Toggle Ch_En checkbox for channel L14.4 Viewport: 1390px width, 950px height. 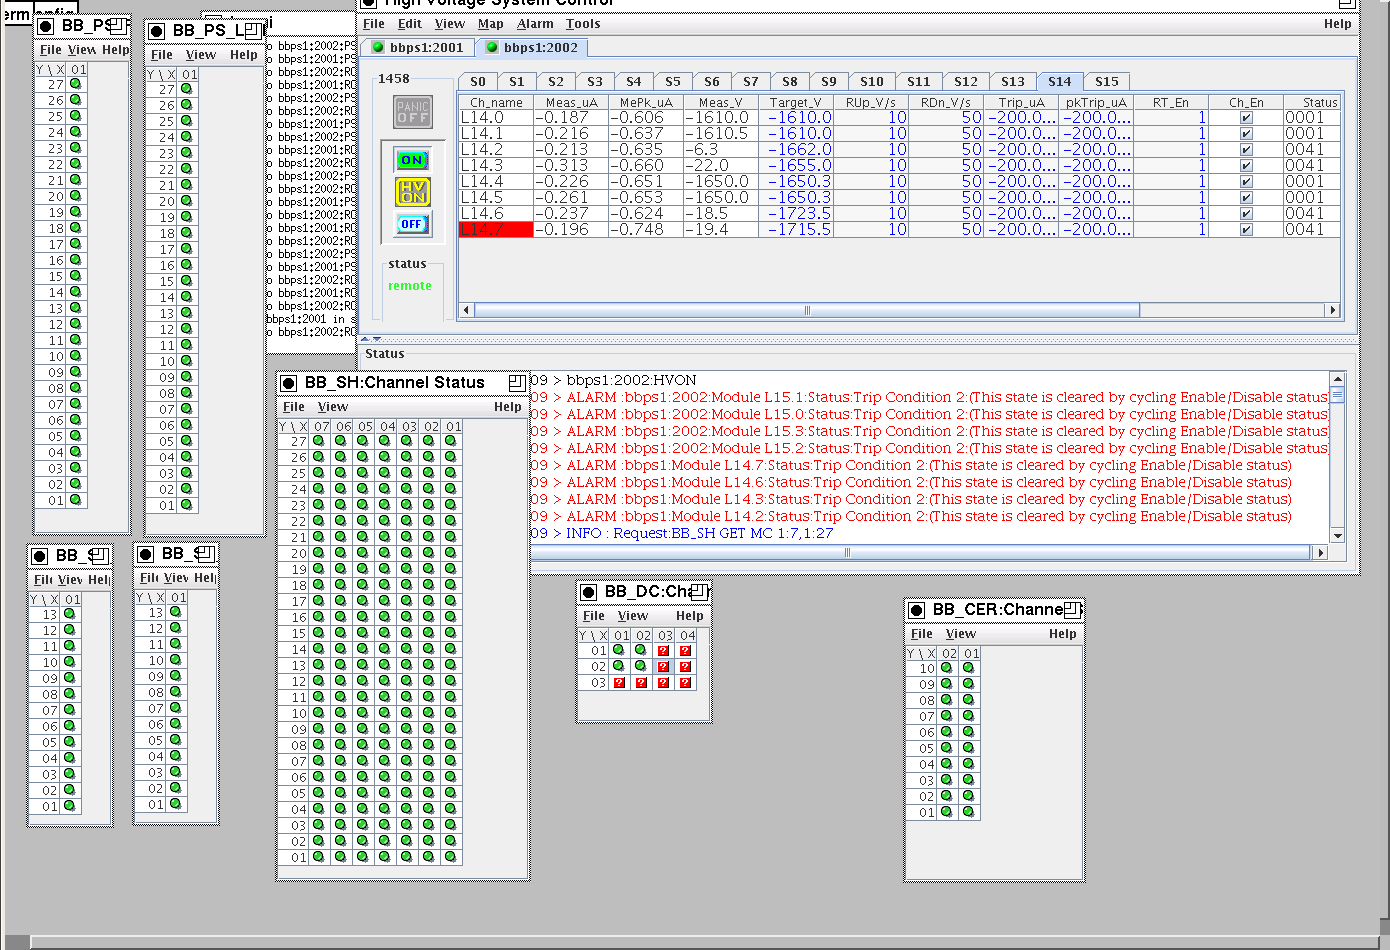[1246, 182]
